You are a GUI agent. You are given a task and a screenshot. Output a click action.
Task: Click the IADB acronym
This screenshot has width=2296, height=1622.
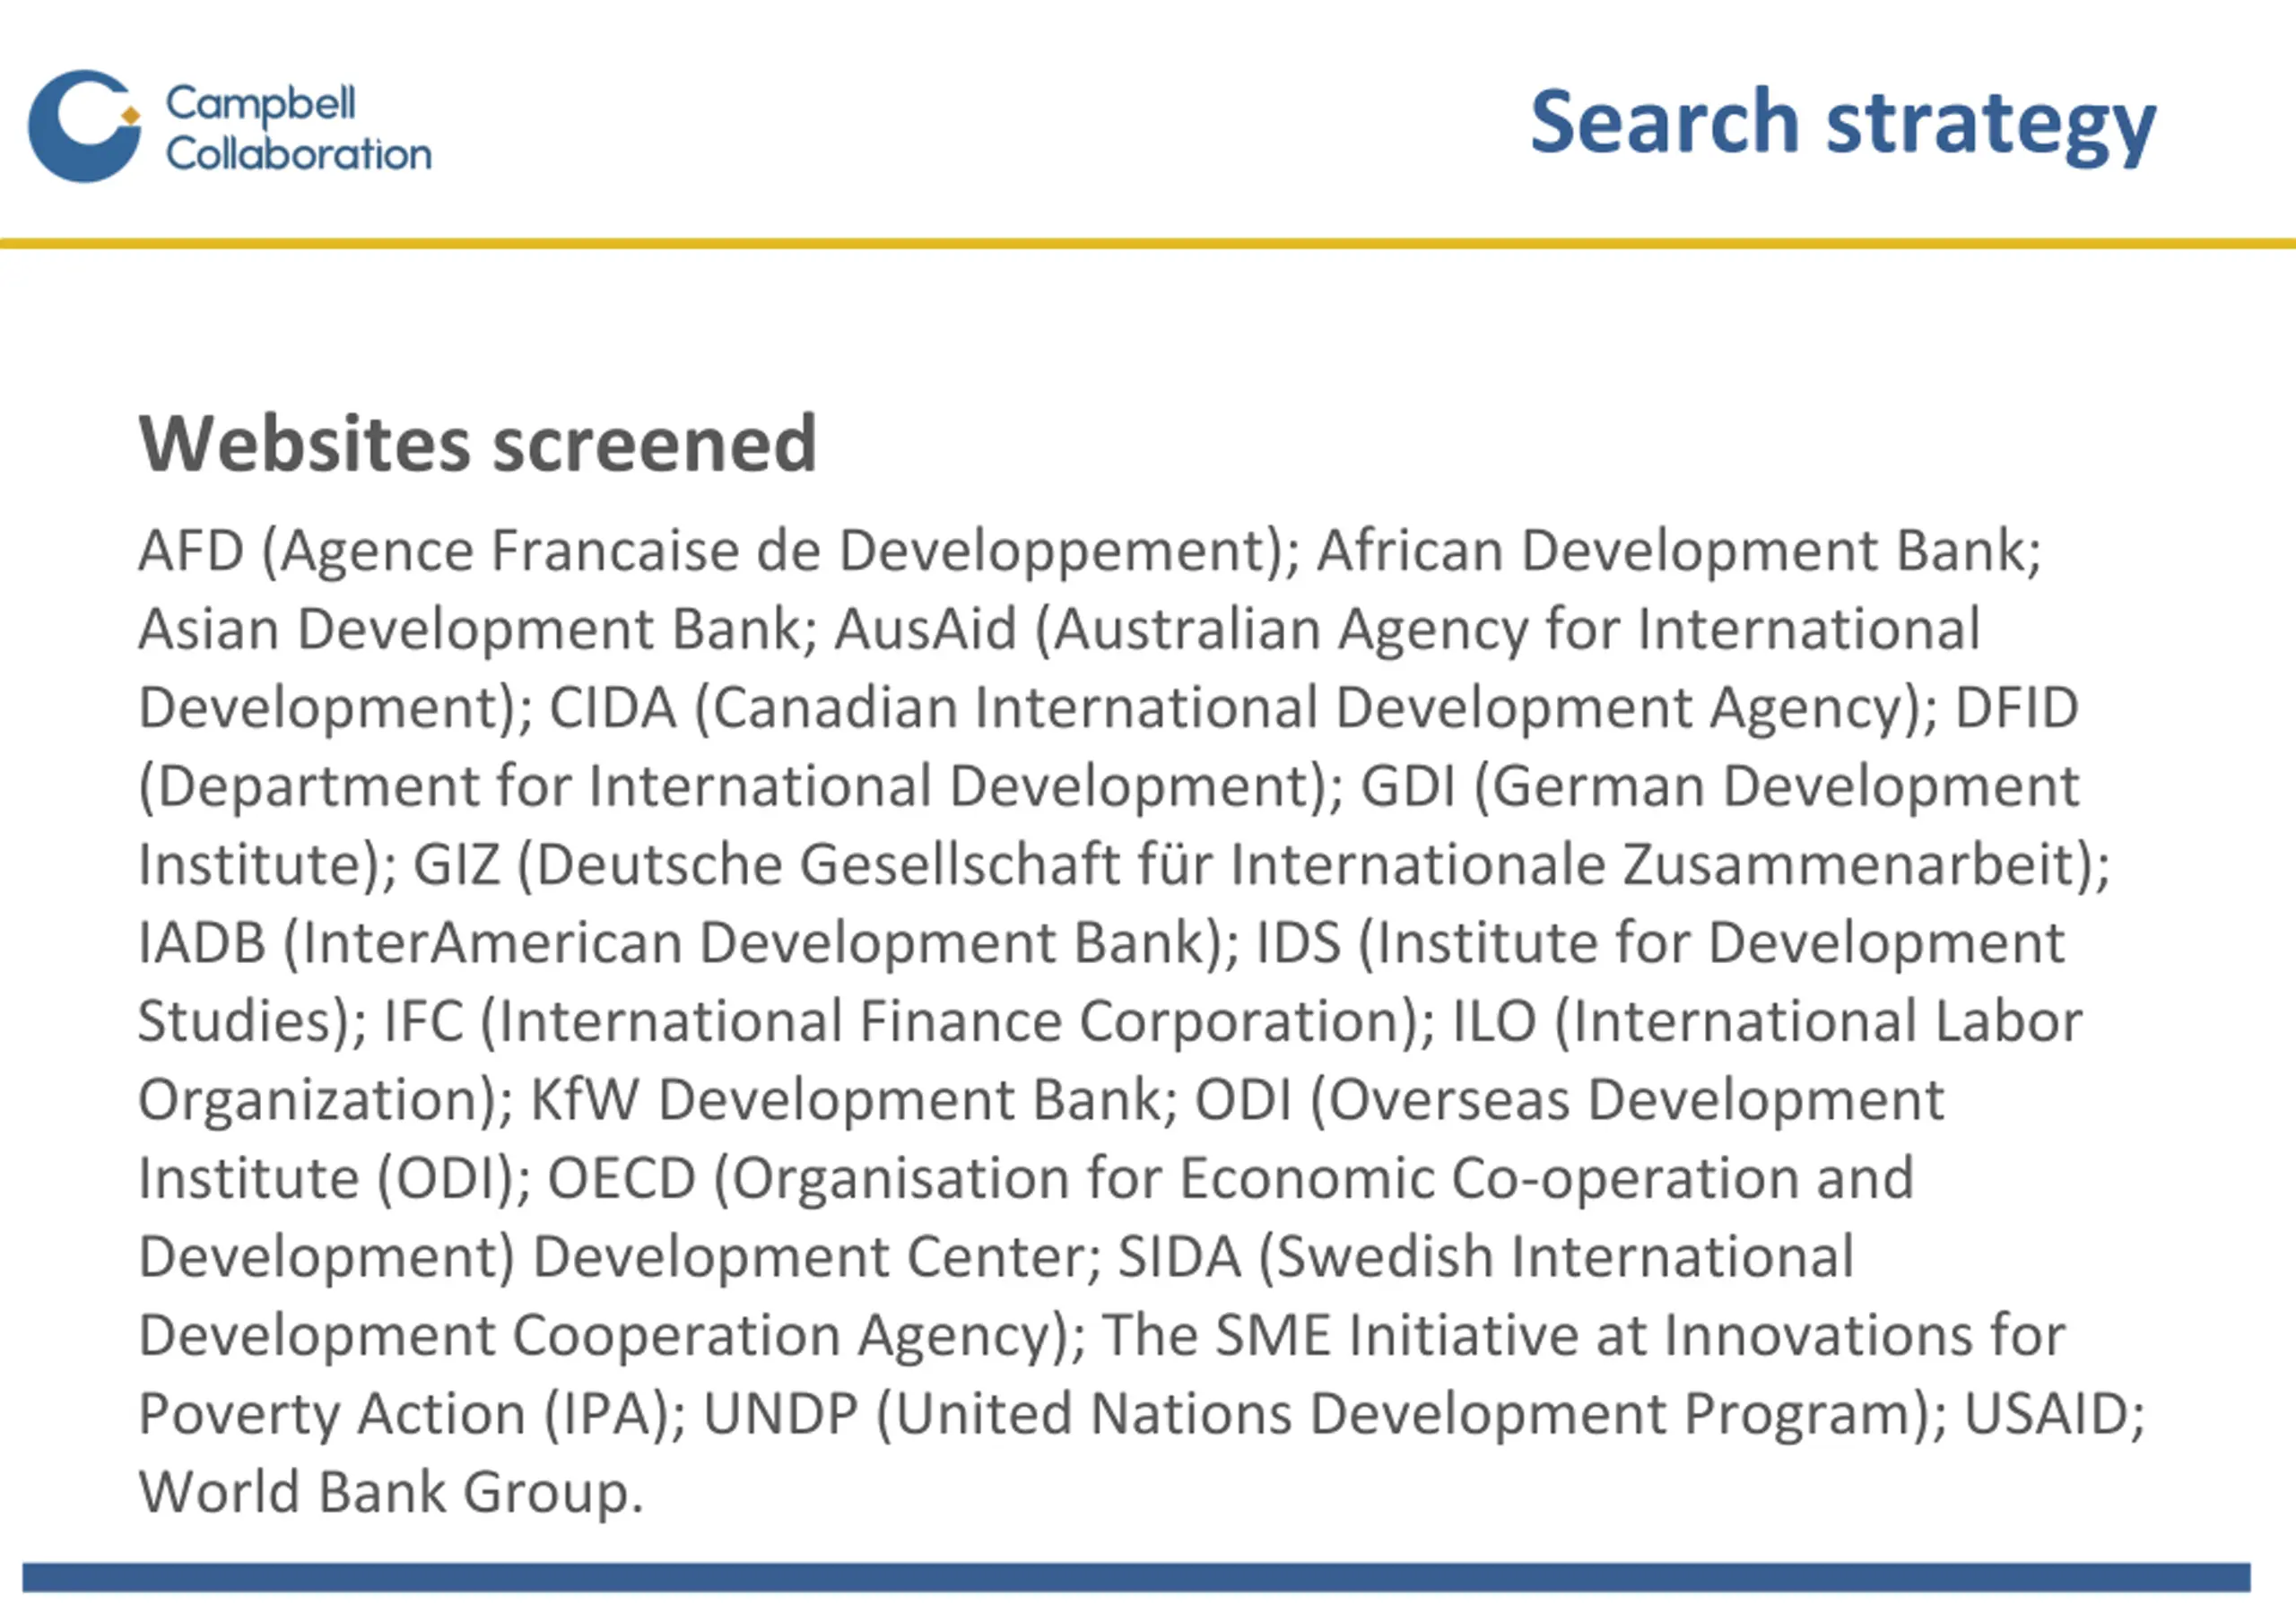point(202,943)
